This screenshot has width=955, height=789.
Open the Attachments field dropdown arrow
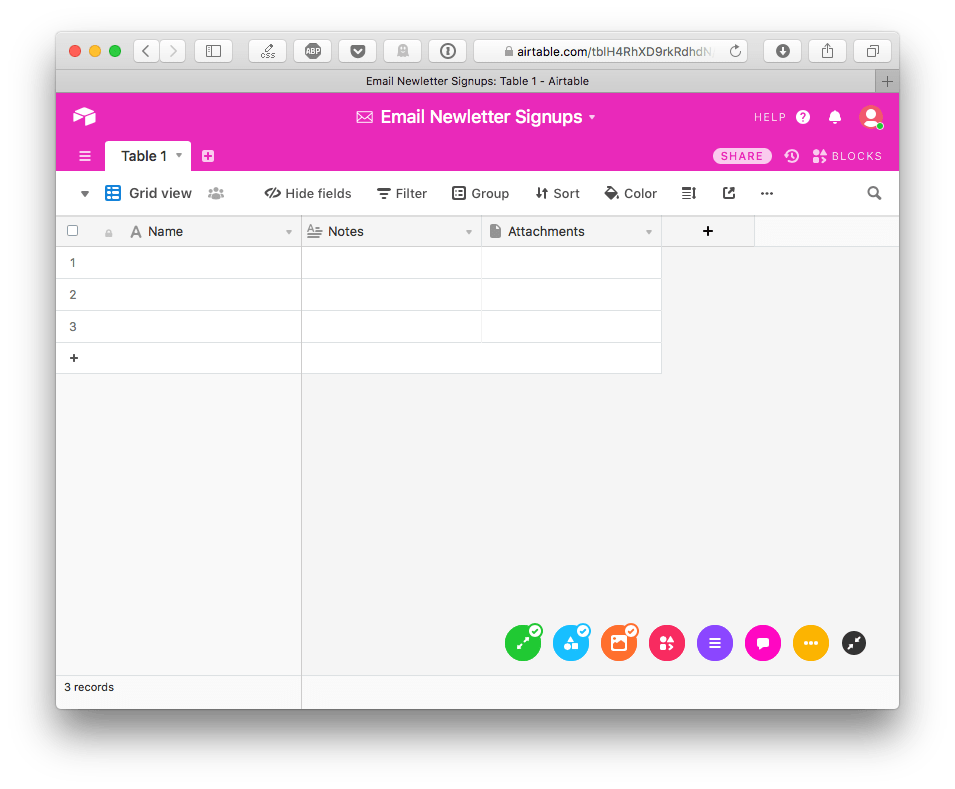(x=649, y=232)
